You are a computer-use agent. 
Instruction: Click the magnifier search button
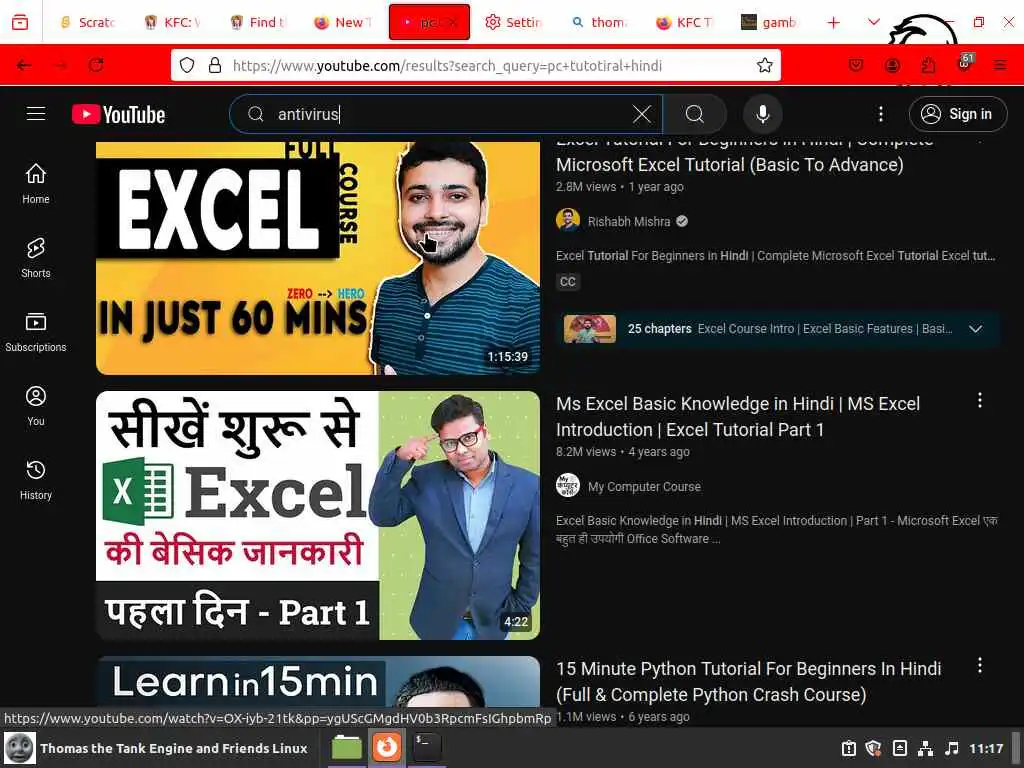tap(695, 114)
